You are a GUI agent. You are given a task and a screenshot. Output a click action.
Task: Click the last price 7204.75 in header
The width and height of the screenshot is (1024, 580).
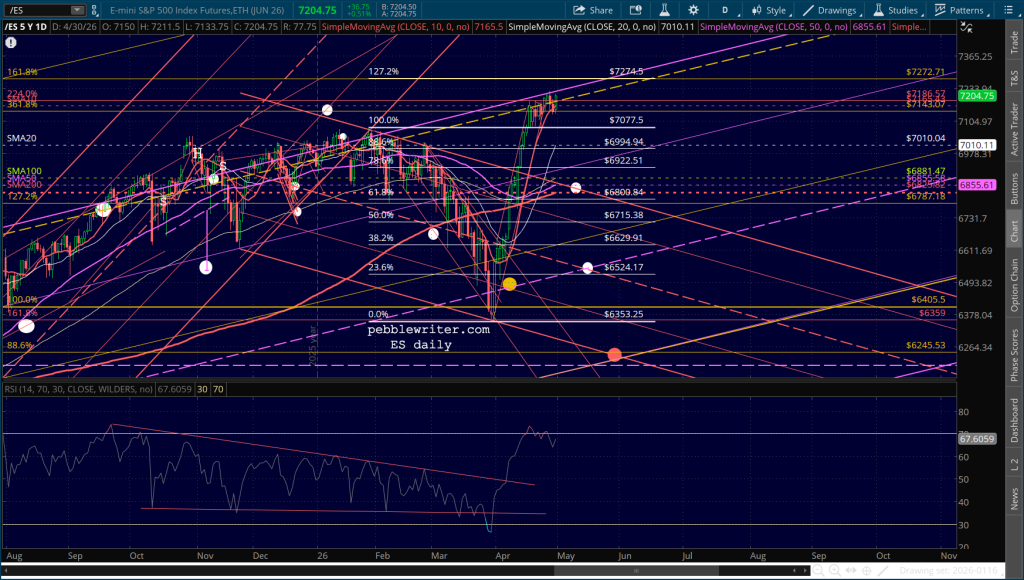pyautogui.click(x=317, y=10)
